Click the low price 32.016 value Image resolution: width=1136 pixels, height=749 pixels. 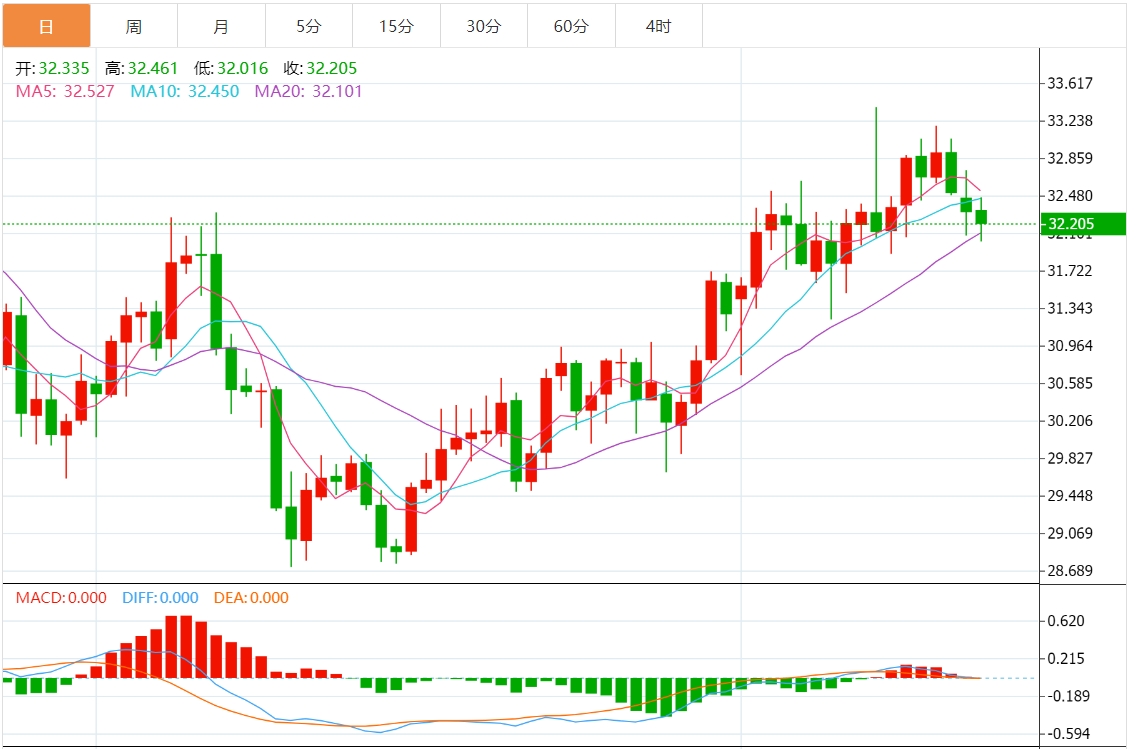243,68
